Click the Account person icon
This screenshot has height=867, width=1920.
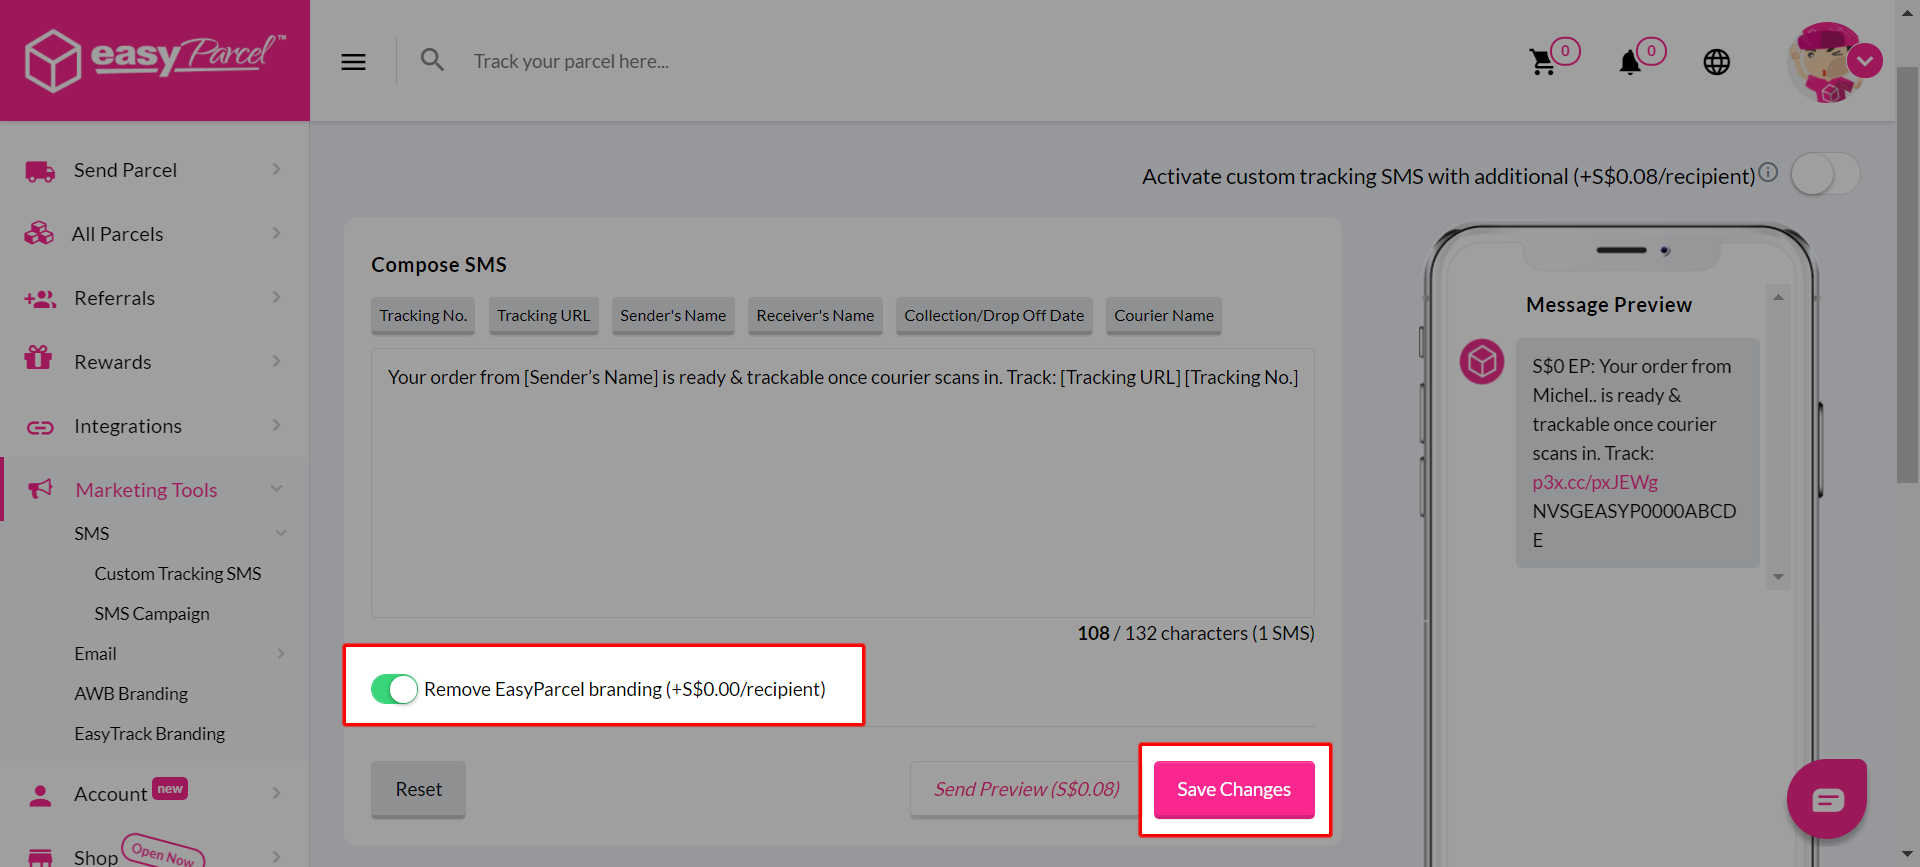click(40, 795)
